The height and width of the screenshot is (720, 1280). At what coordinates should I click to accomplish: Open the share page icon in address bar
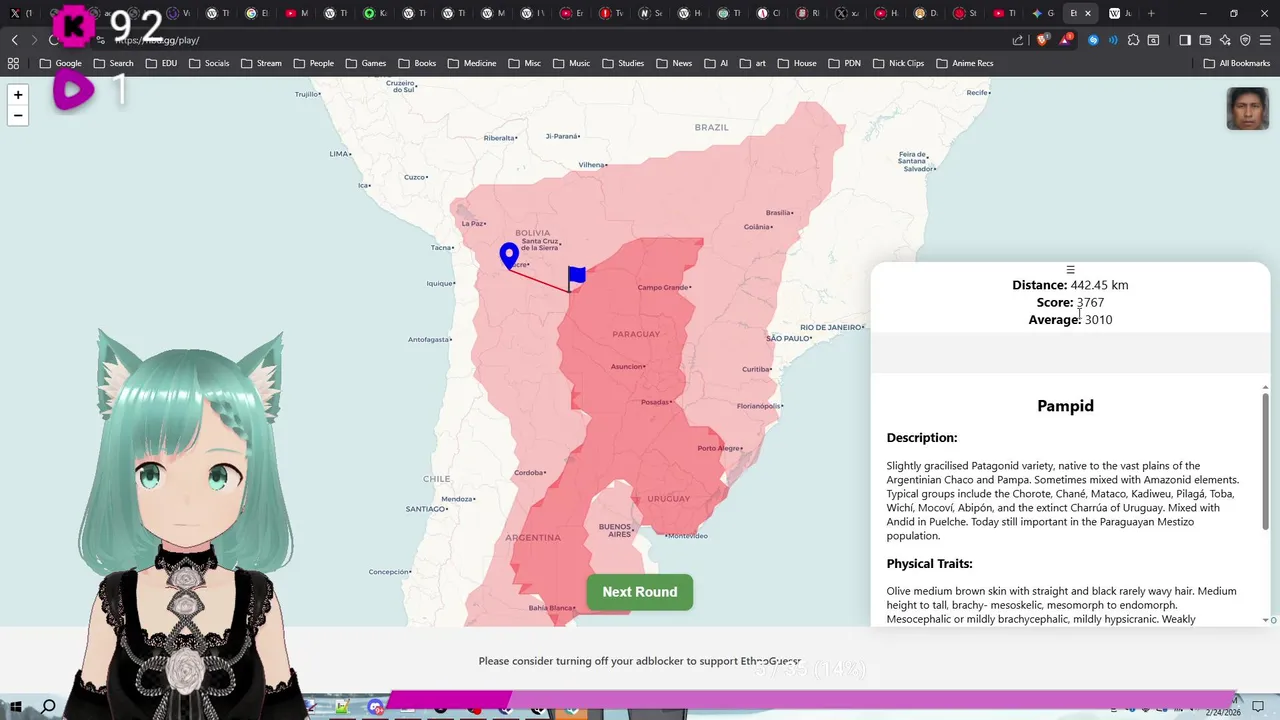click(x=1018, y=40)
